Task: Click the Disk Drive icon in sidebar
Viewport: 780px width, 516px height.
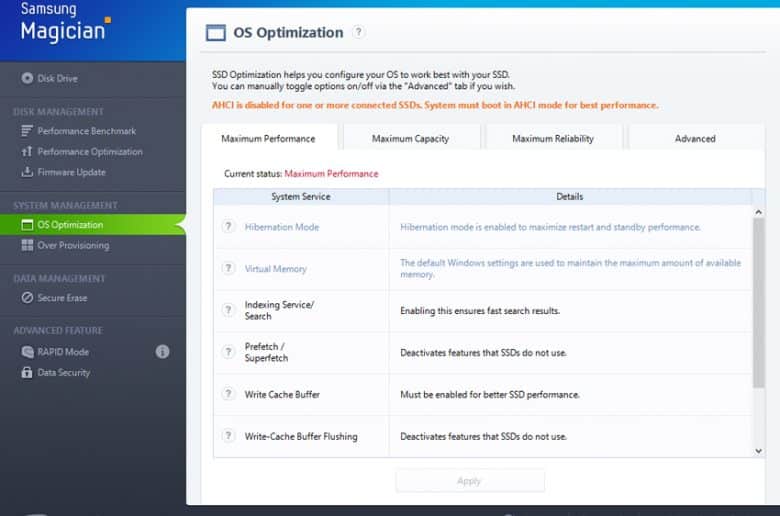Action: pos(27,78)
